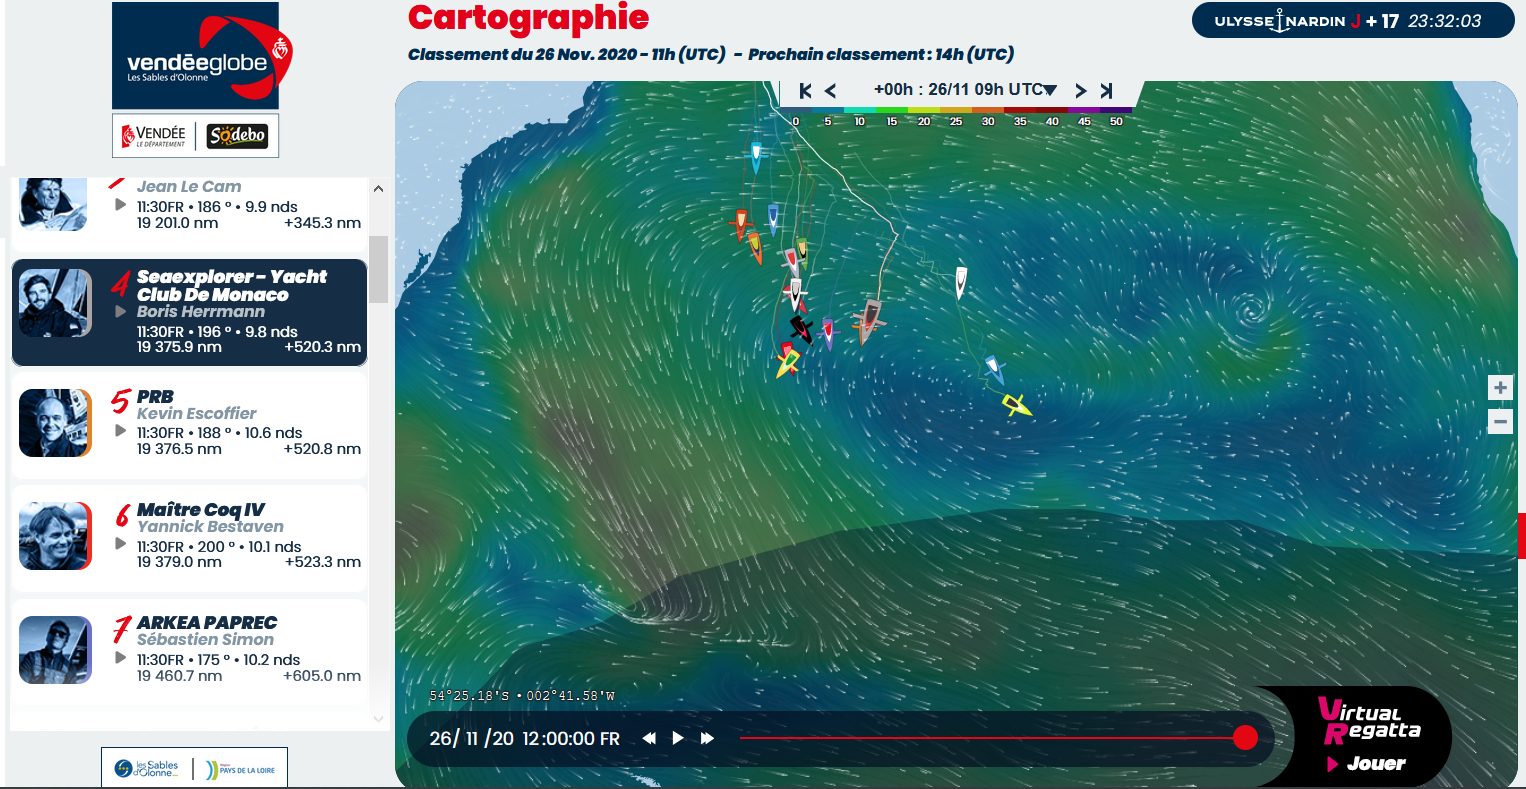Click the Jouer link on Virtual Regatta
1526x789 pixels.
coord(1366,763)
